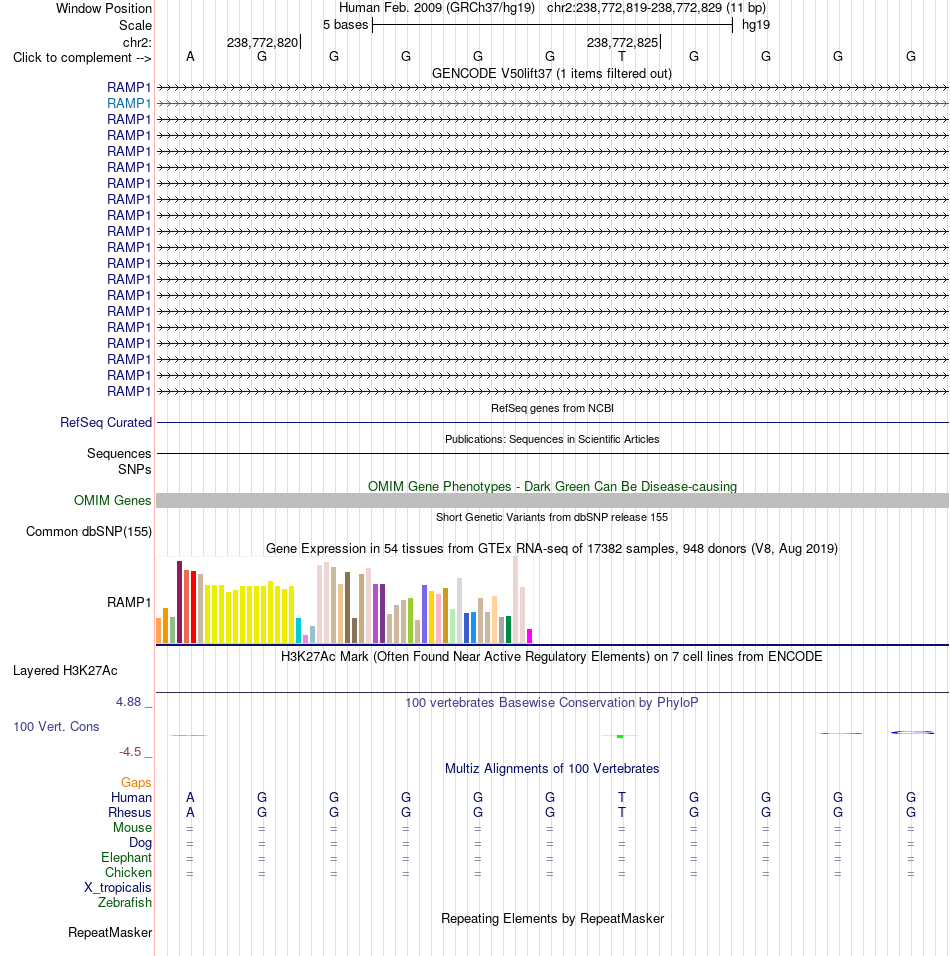This screenshot has height=956, width=950.
Task: Open the RefSeq Curated track label
Action: 105,423
